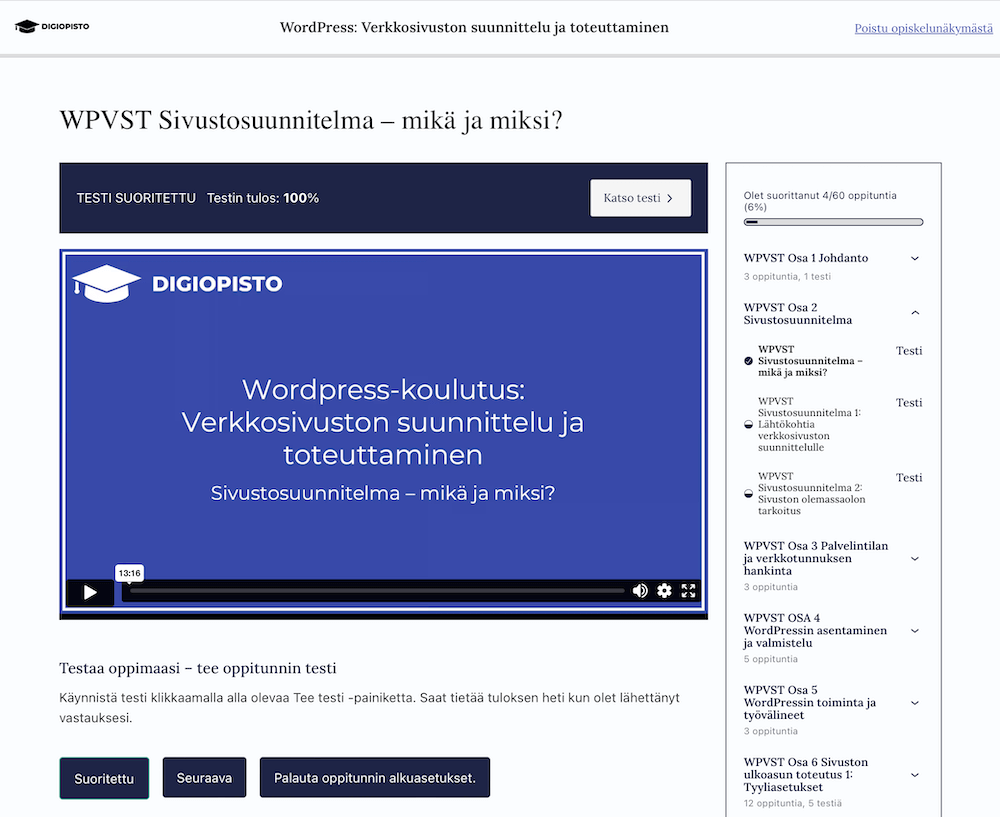Click the video progress scrubber bar
Image resolution: width=1000 pixels, height=817 pixels.
point(378,591)
